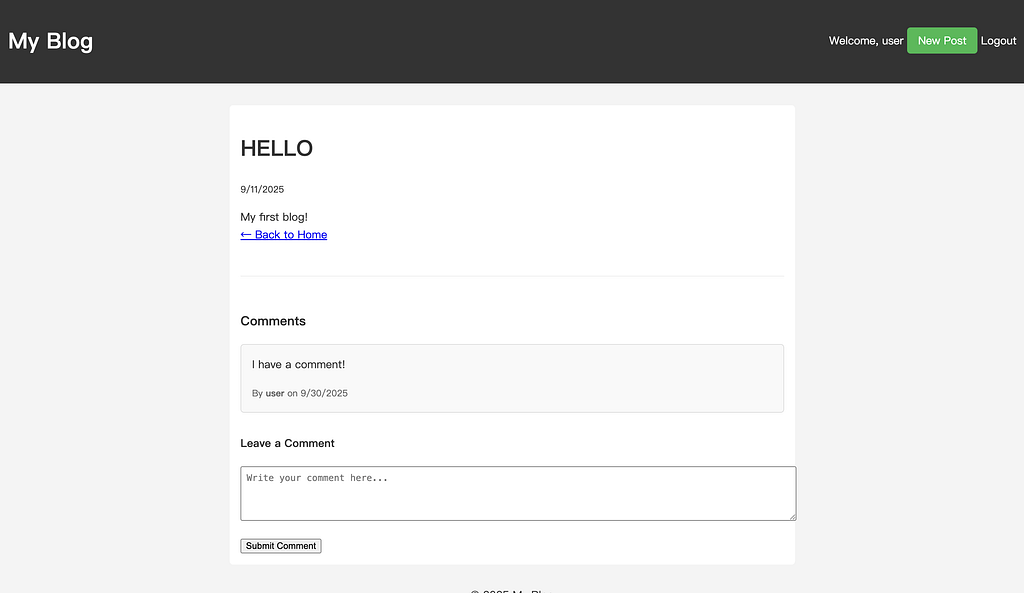The height and width of the screenshot is (593, 1024).
Task: Click the HELLO post heading
Action: click(x=276, y=148)
